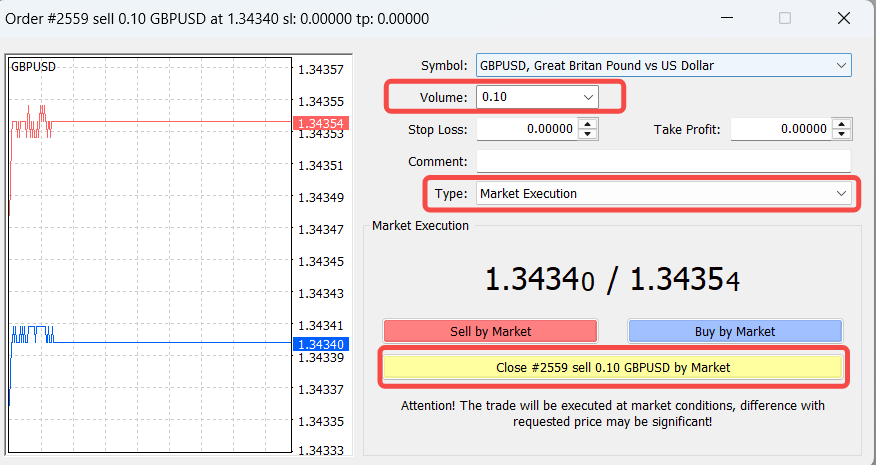Click the blue 1.34340 bid price tag
This screenshot has width=876, height=465.
(x=320, y=344)
